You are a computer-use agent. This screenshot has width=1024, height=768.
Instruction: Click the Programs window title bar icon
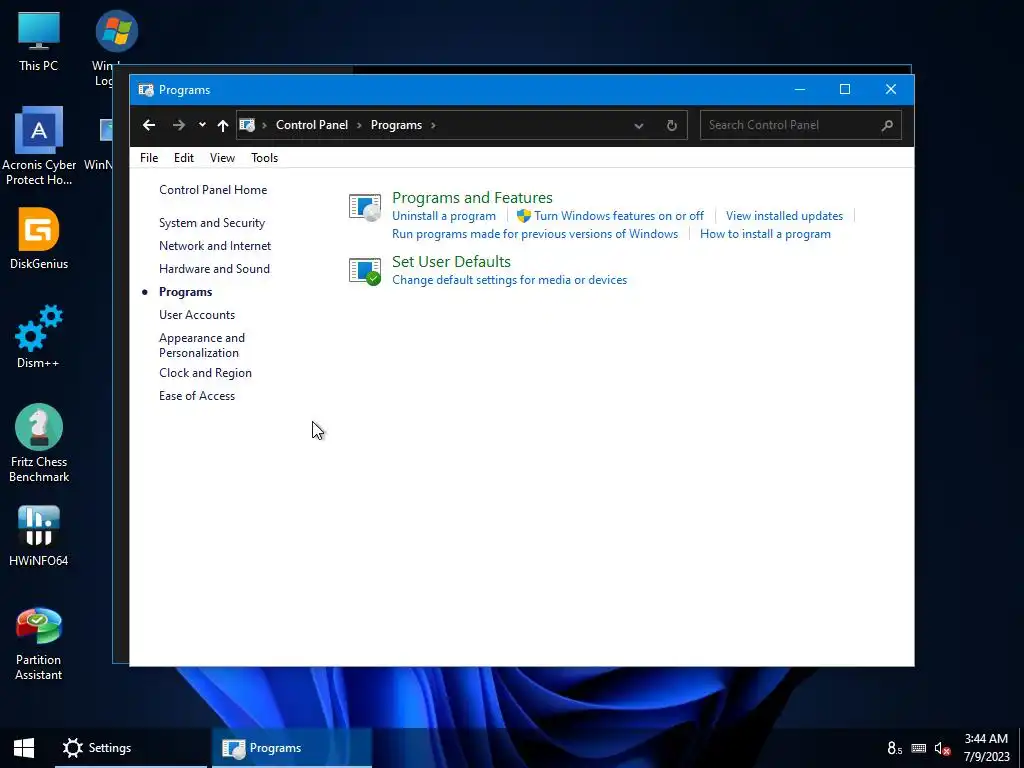pyautogui.click(x=146, y=90)
